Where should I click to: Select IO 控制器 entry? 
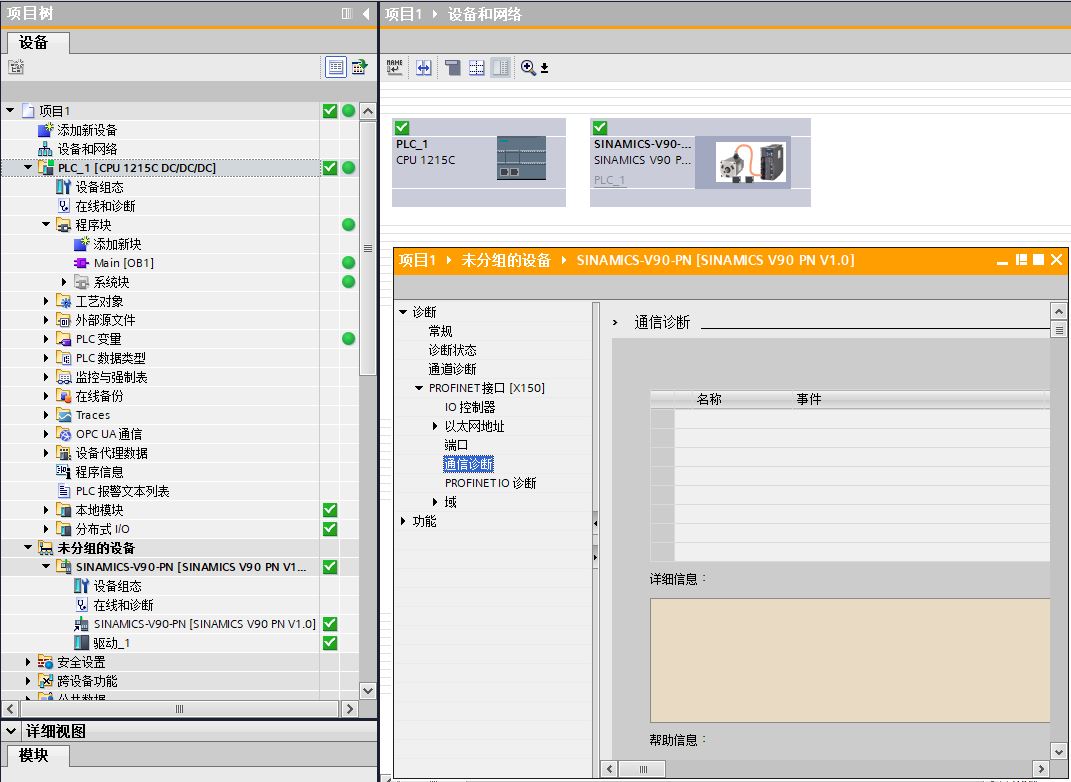[470, 407]
